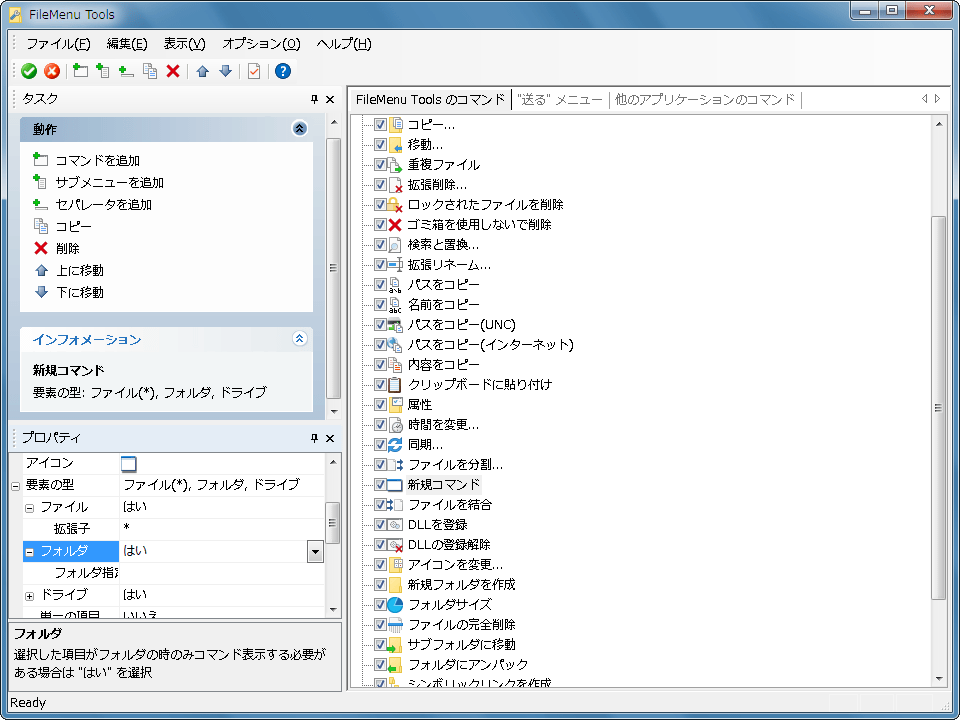Click the copy toolbar icon

[149, 71]
